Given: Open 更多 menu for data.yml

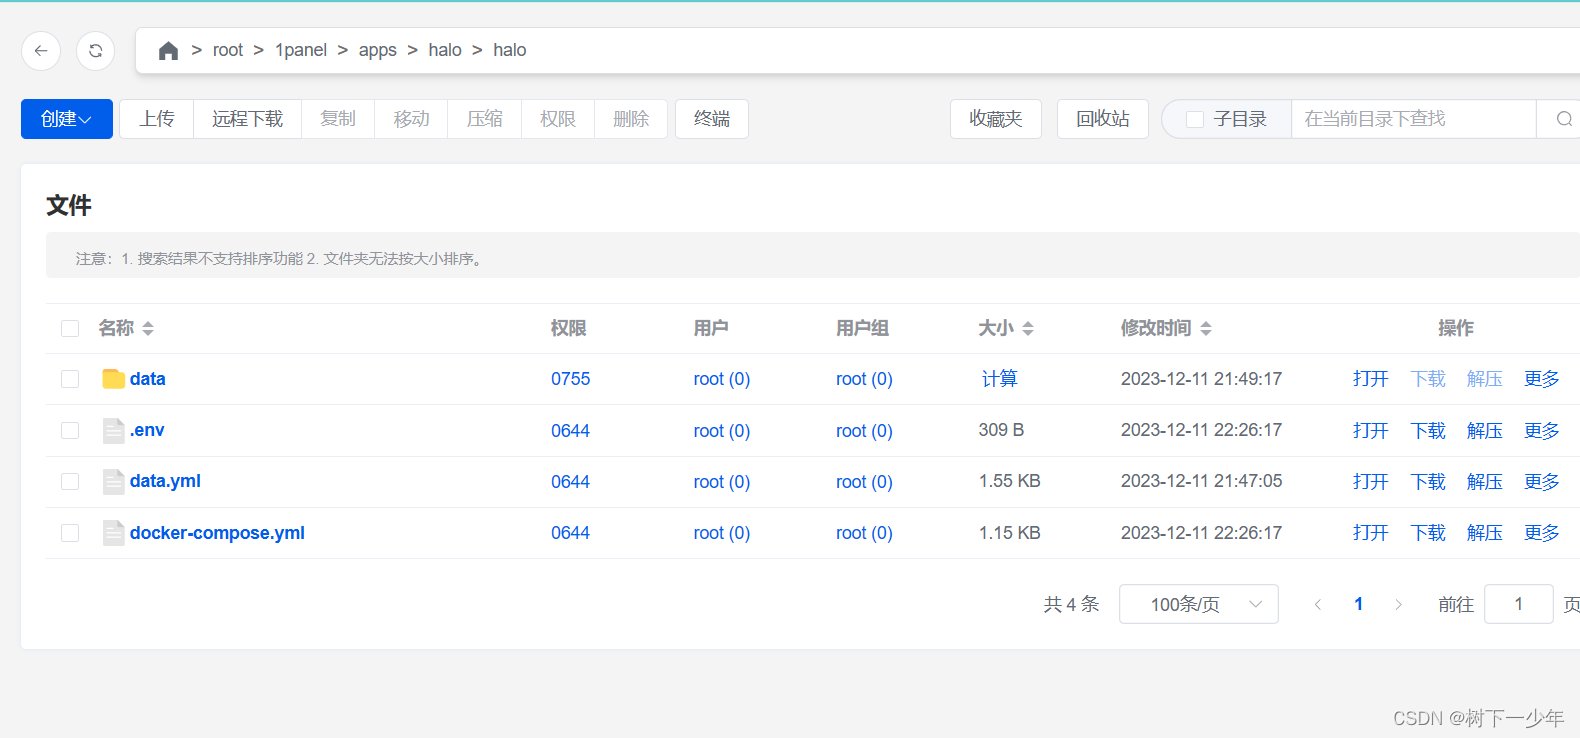Looking at the screenshot, I should tap(1541, 482).
